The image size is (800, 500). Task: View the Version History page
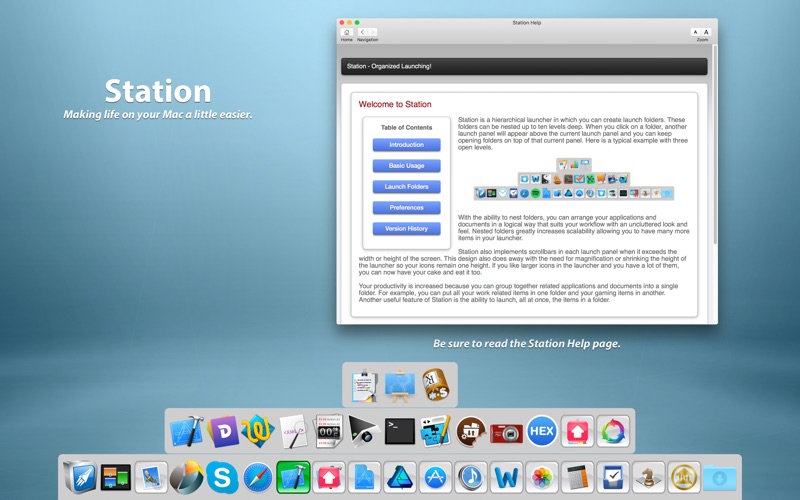pos(406,229)
